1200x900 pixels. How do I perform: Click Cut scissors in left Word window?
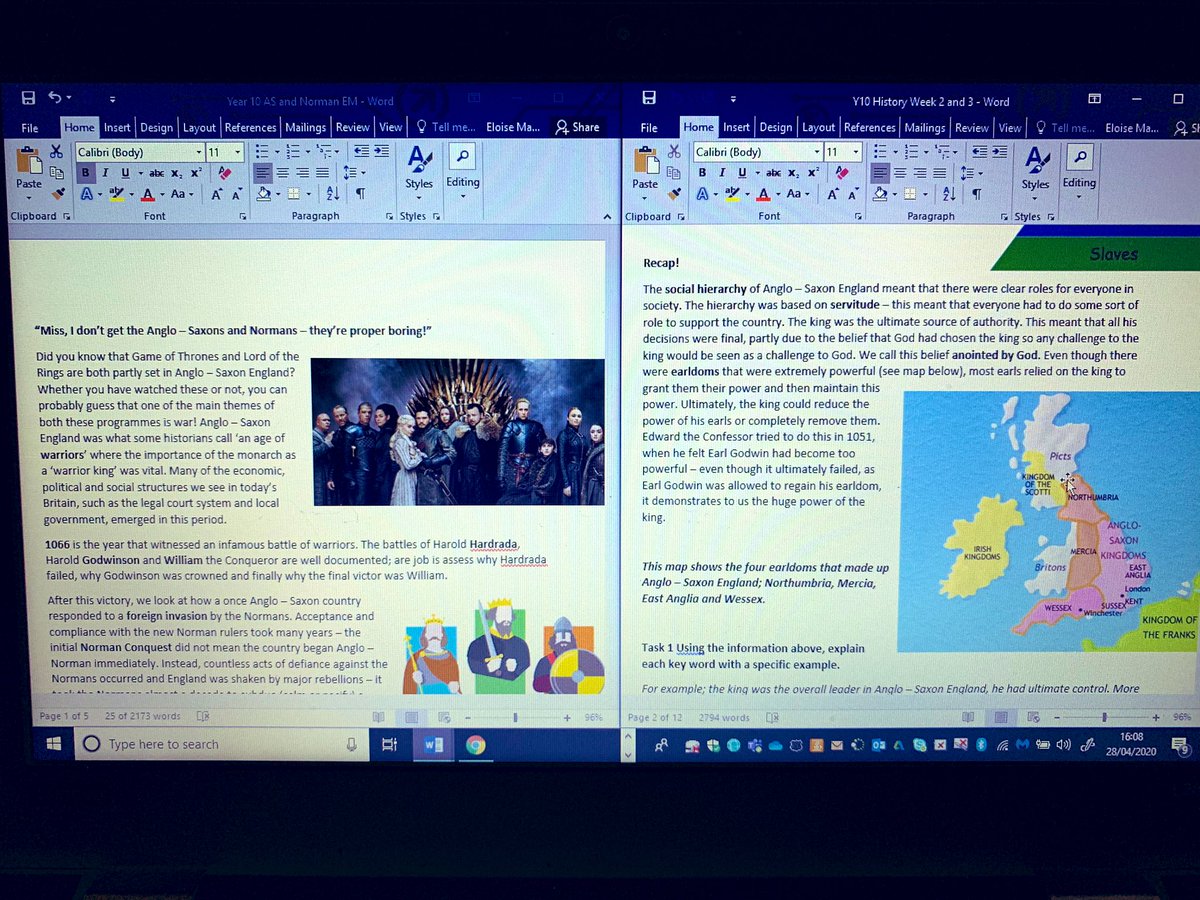pyautogui.click(x=57, y=152)
